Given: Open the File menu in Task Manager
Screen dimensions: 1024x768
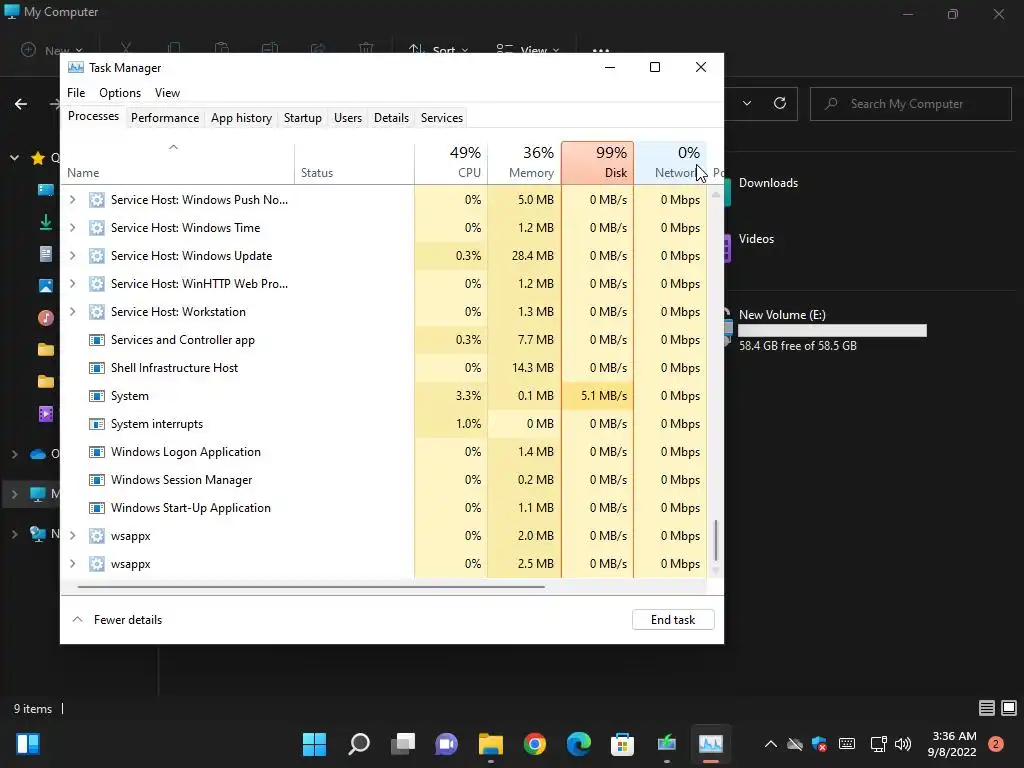Looking at the screenshot, I should [76, 93].
